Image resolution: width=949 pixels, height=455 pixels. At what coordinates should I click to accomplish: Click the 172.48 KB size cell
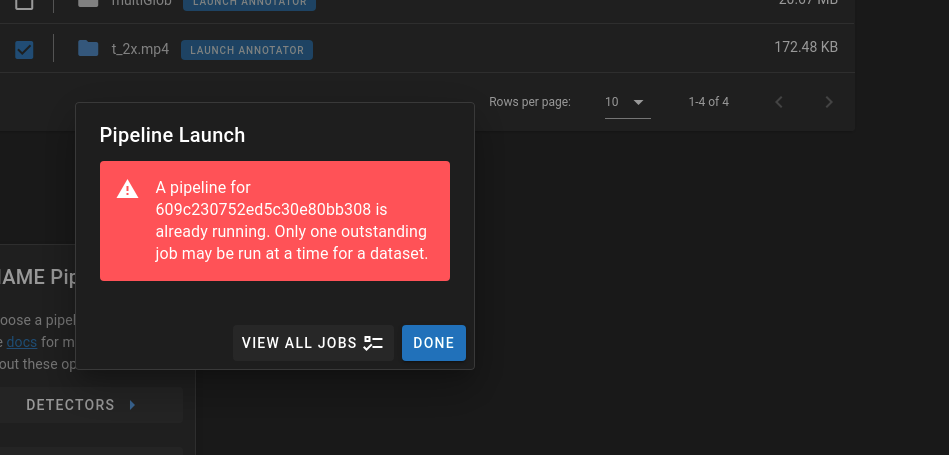coord(806,47)
